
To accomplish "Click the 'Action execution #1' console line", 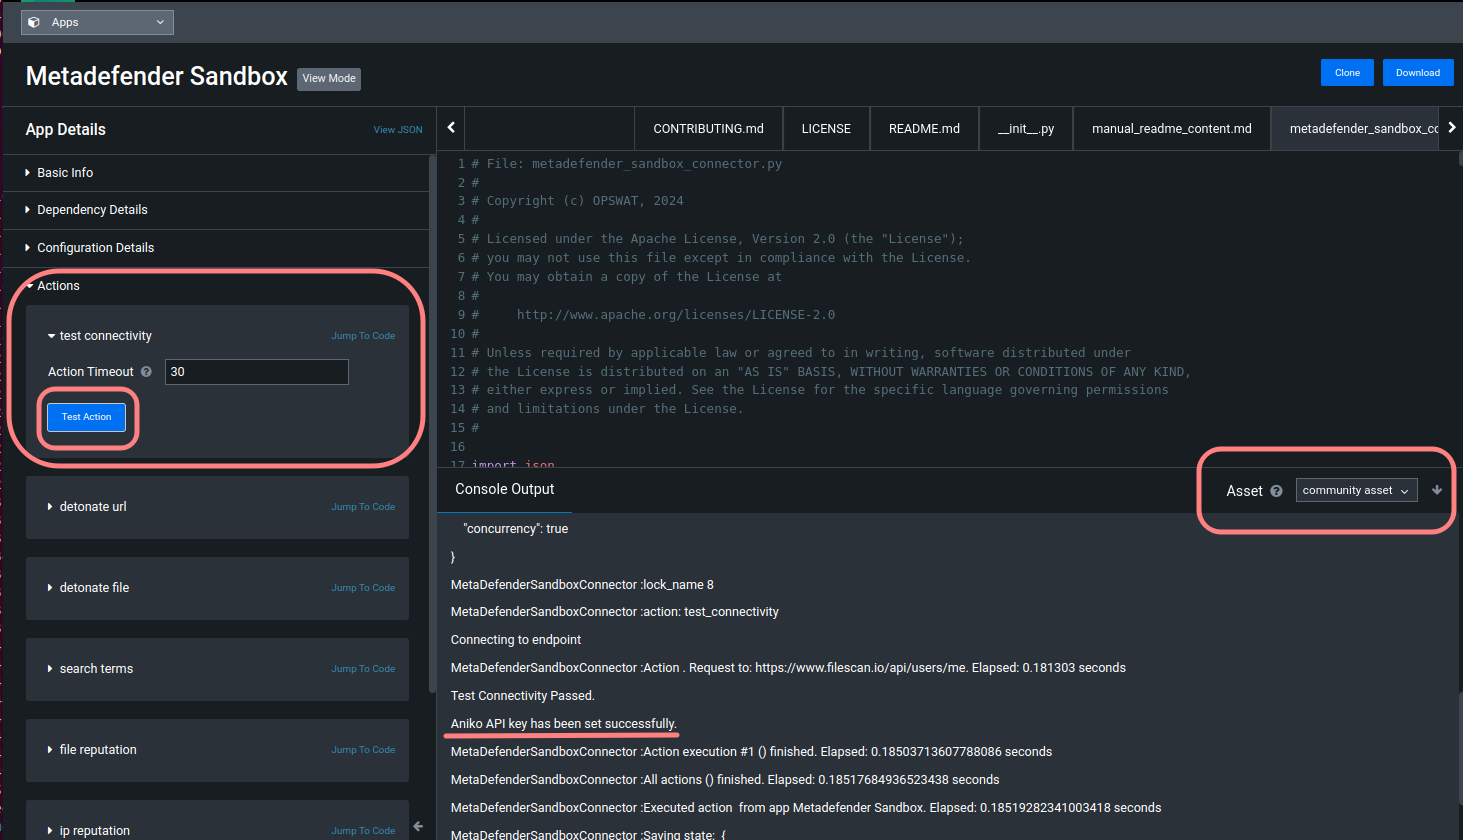I will pyautogui.click(x=752, y=752).
